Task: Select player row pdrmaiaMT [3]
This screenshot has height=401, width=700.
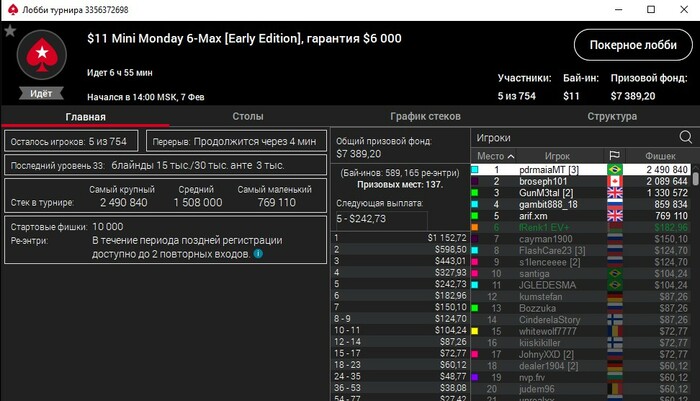Action: tap(581, 170)
